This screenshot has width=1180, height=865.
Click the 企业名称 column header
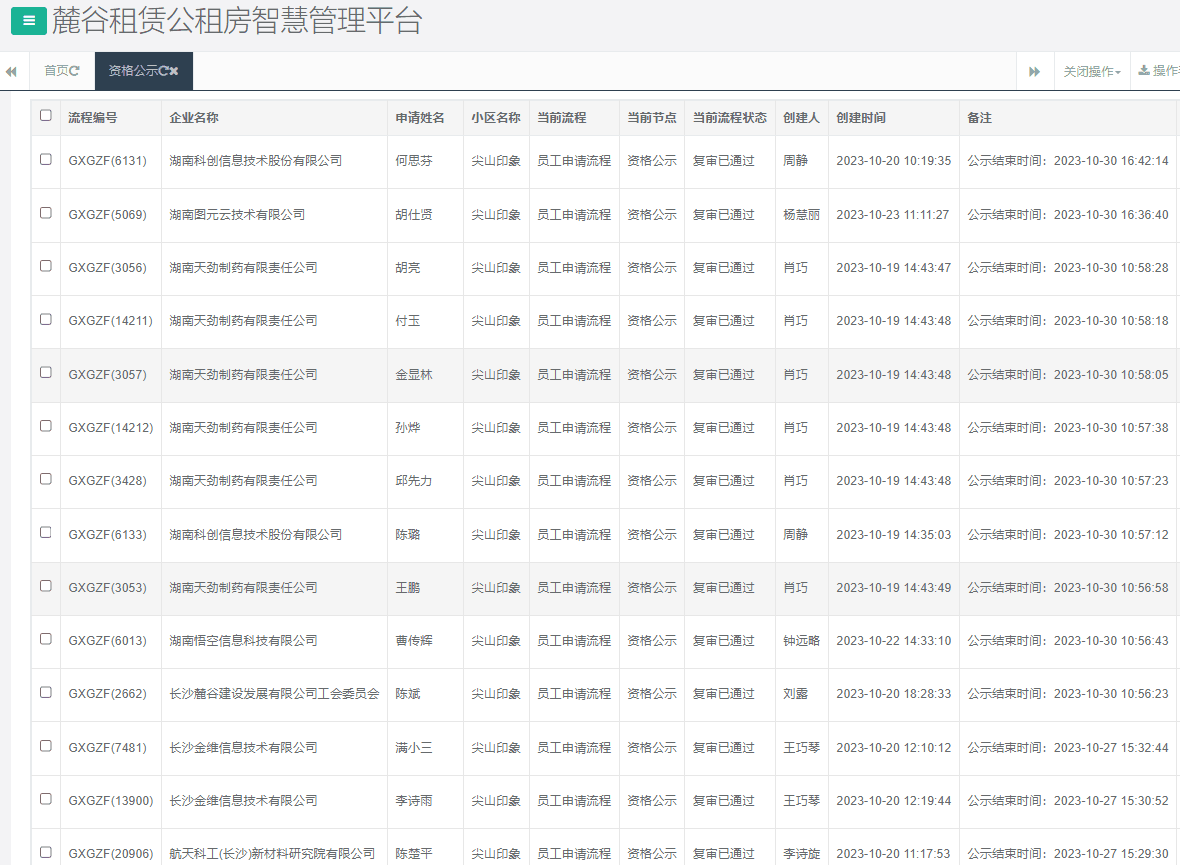194,118
